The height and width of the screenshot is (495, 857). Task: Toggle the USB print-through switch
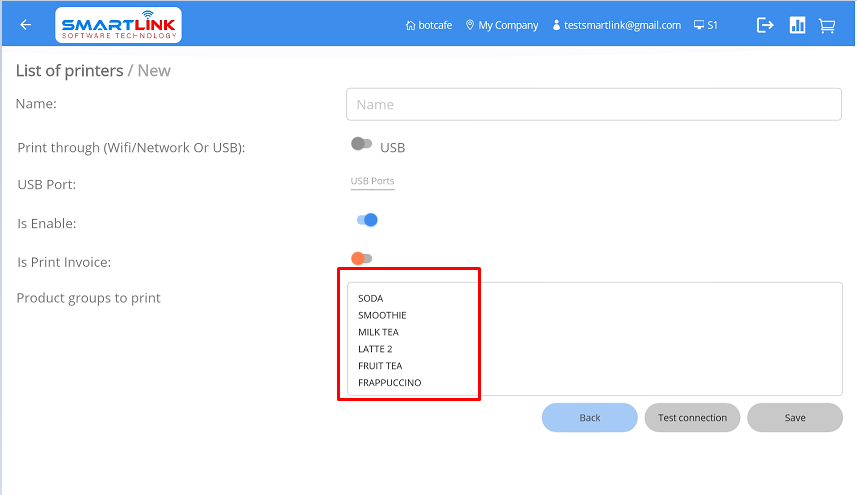[x=361, y=145]
